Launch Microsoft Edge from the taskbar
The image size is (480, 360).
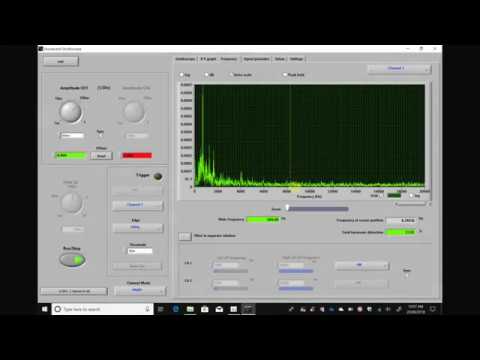(x=176, y=309)
